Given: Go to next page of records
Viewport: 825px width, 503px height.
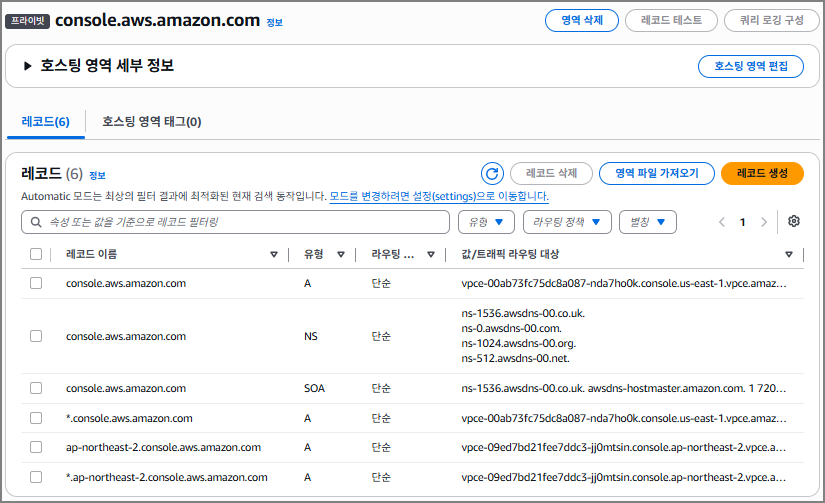Looking at the screenshot, I should coord(764,222).
